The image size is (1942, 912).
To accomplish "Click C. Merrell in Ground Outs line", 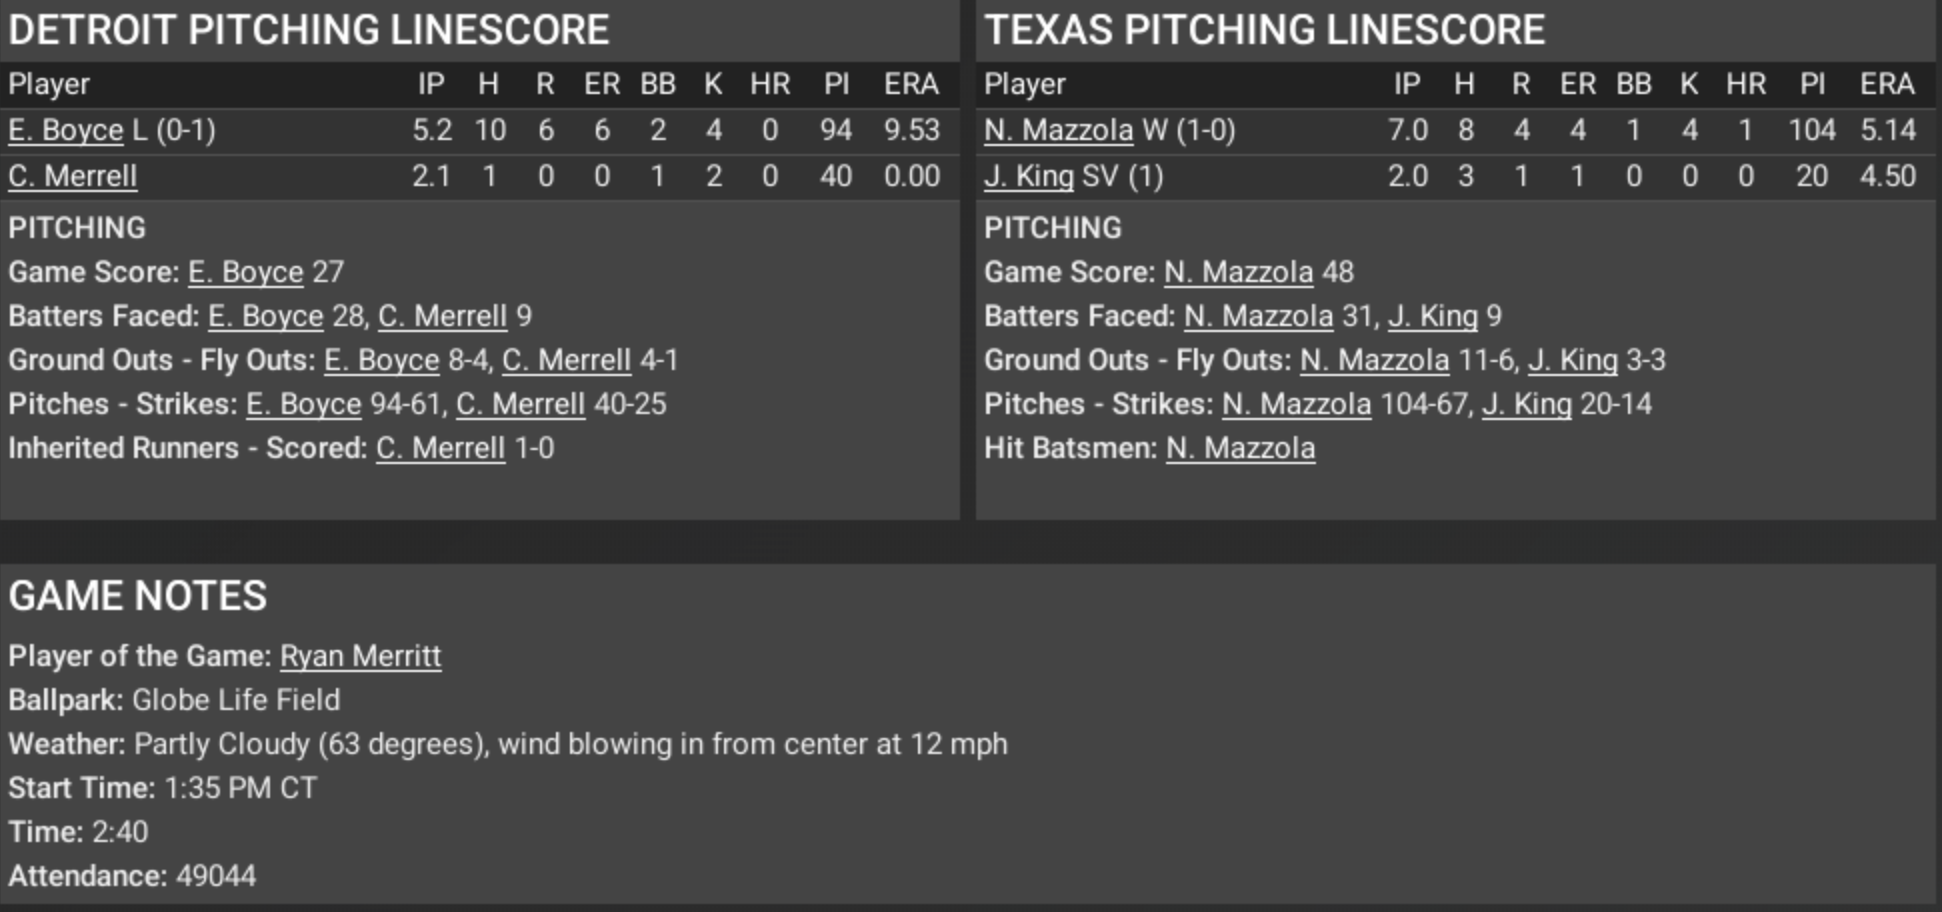I will [x=566, y=360].
